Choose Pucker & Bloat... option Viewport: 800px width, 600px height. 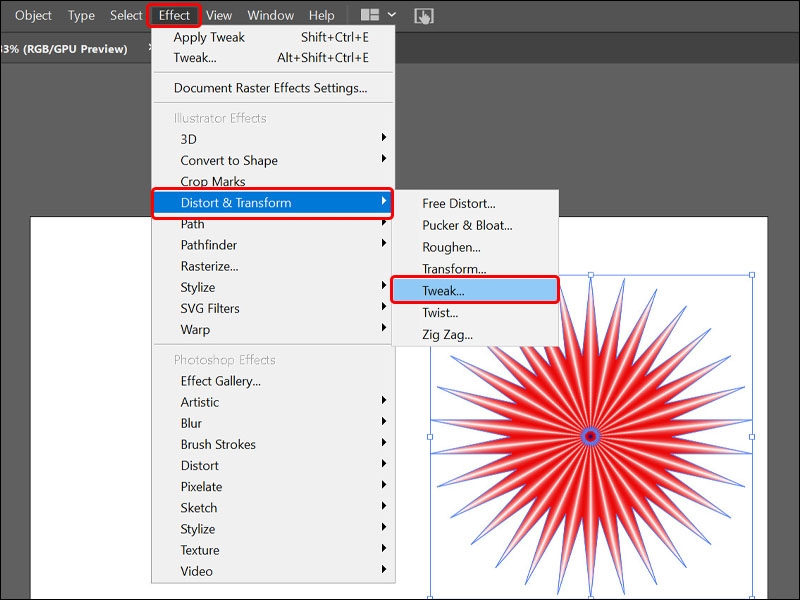tap(475, 226)
